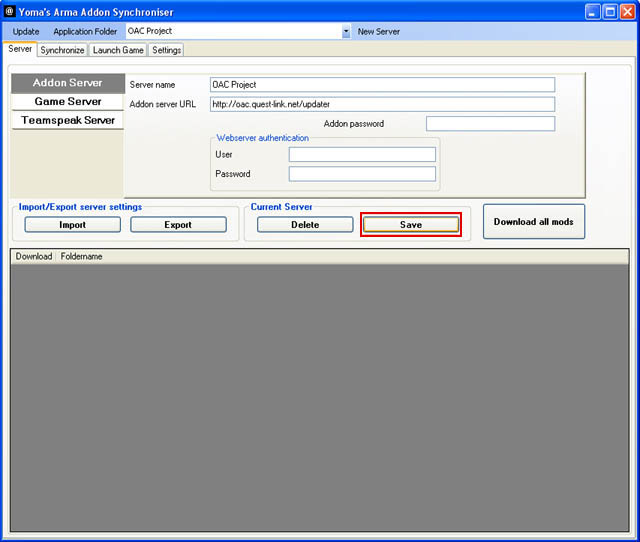Click the Webserver authentication User field
The image size is (640, 542).
pyautogui.click(x=362, y=154)
